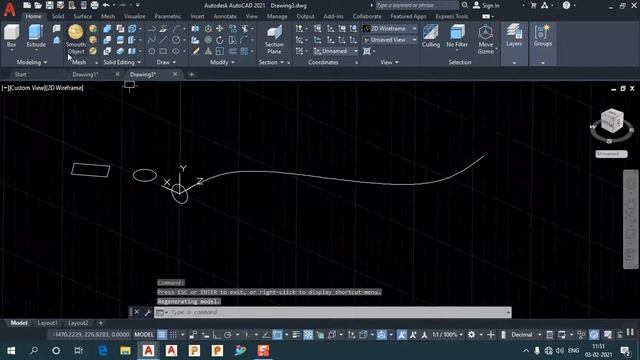Click the Annotation Scale 1:1 / 100% control
Viewport: 640px width, 360px height.
[447, 335]
